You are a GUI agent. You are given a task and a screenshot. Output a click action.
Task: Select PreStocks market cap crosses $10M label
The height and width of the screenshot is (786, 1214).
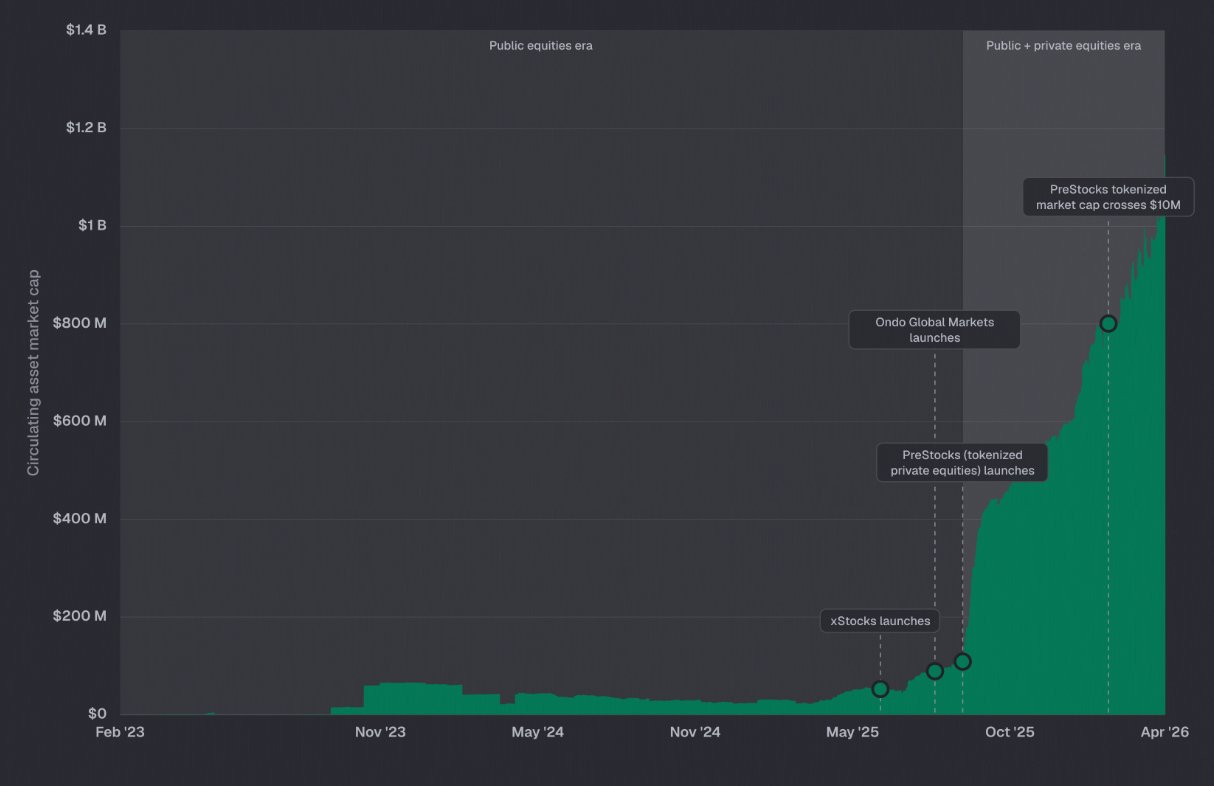(x=1108, y=197)
